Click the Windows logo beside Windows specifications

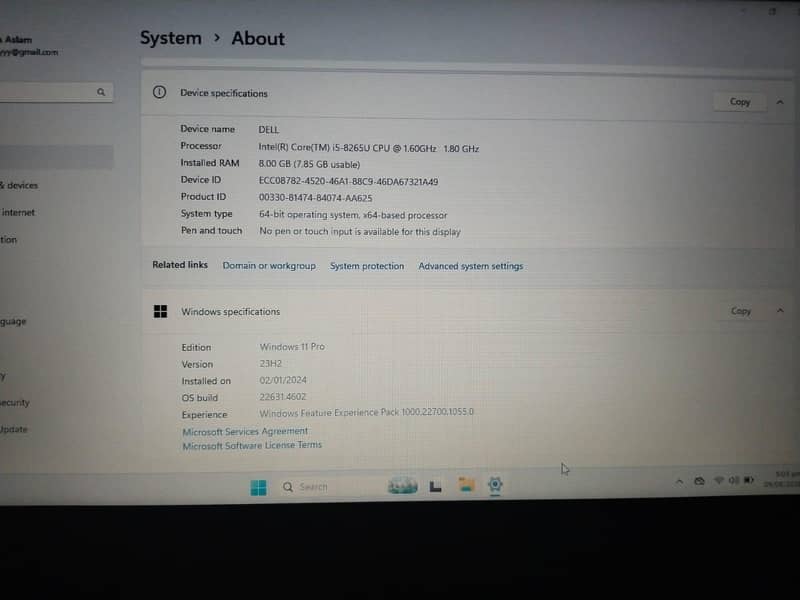160,311
